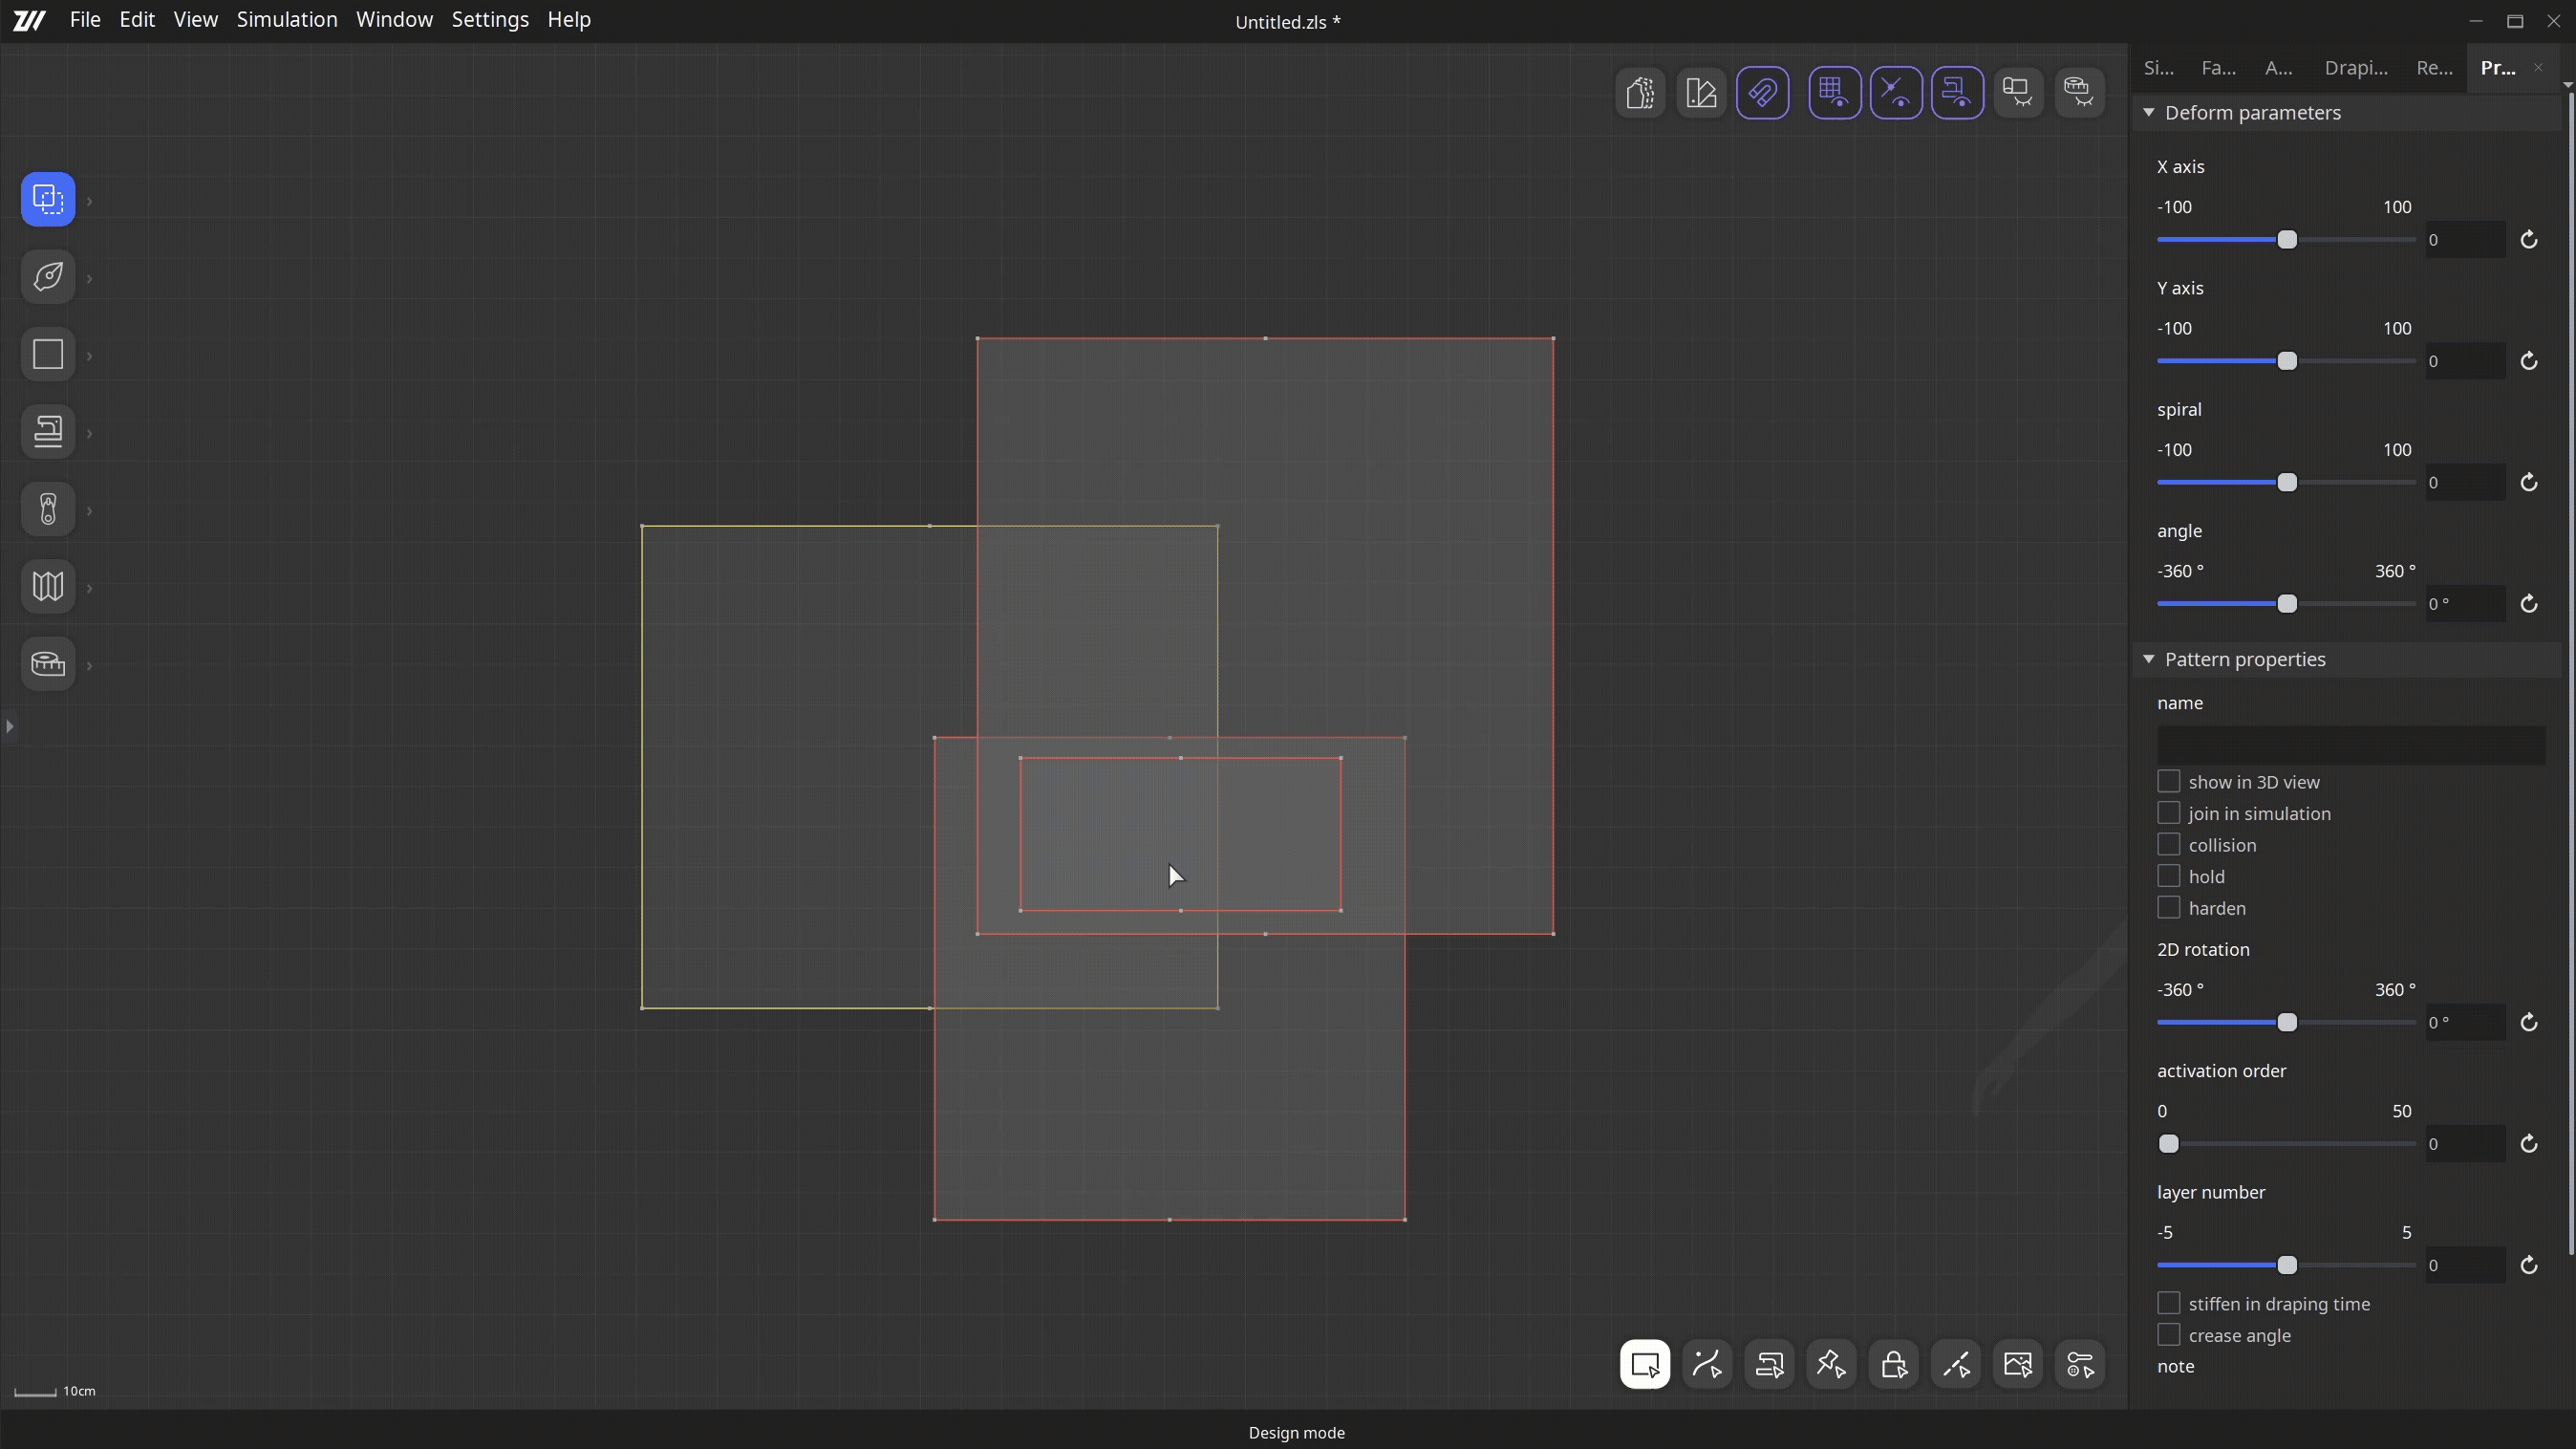Switch to the Drapi... tab in the right panel

(2356, 68)
